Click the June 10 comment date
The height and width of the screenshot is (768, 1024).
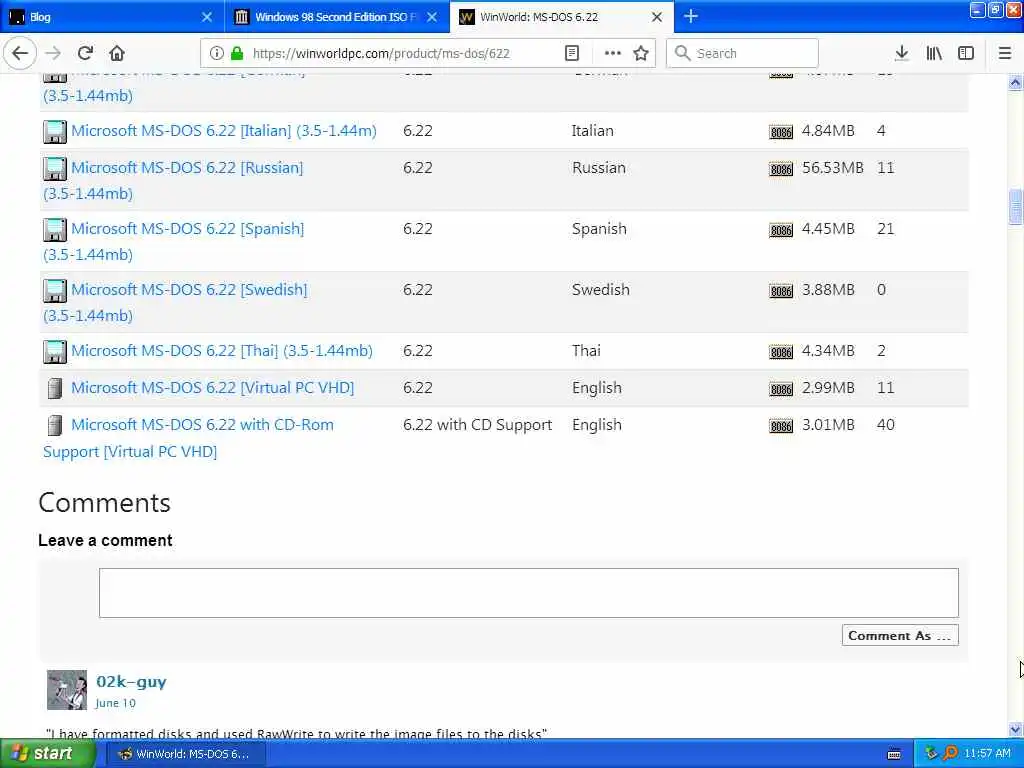pos(116,703)
